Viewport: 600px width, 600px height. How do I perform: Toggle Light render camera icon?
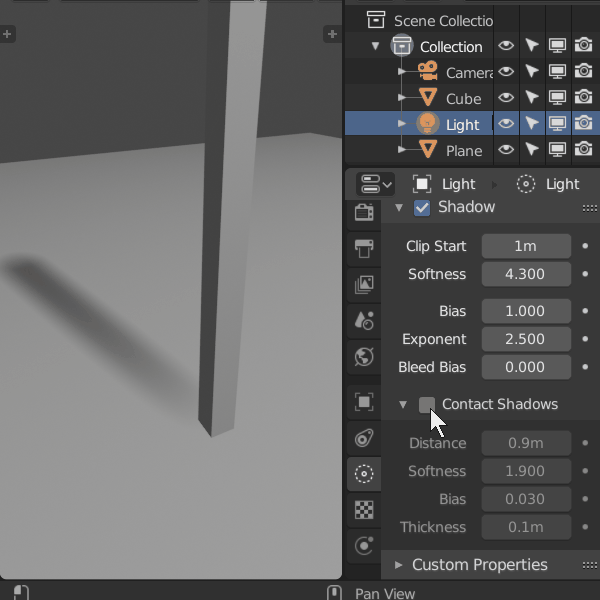[584, 123]
